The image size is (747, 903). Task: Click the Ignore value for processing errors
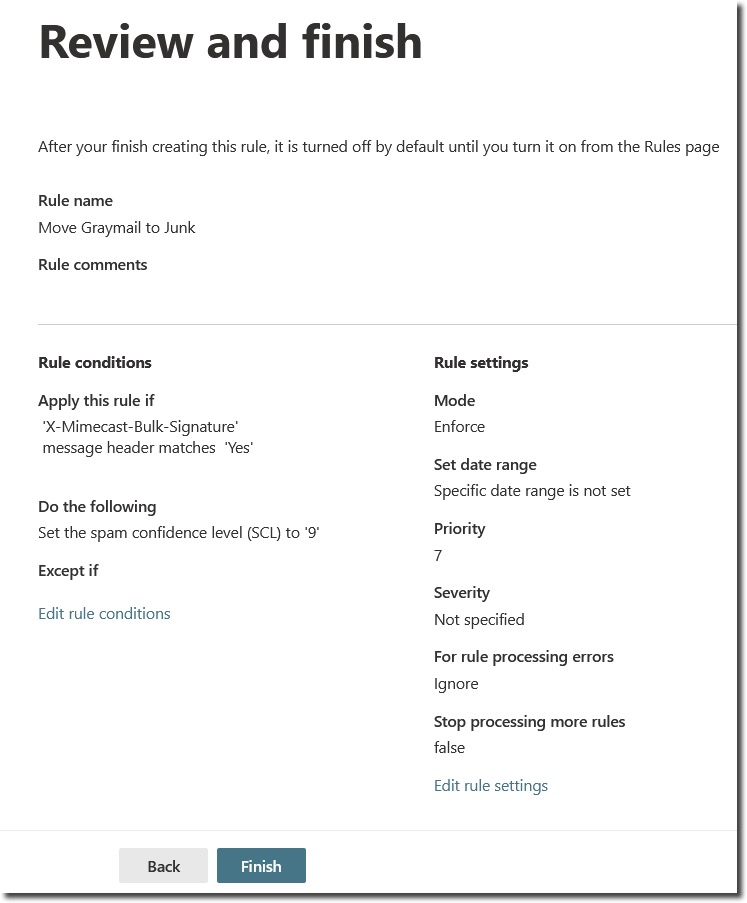456,684
